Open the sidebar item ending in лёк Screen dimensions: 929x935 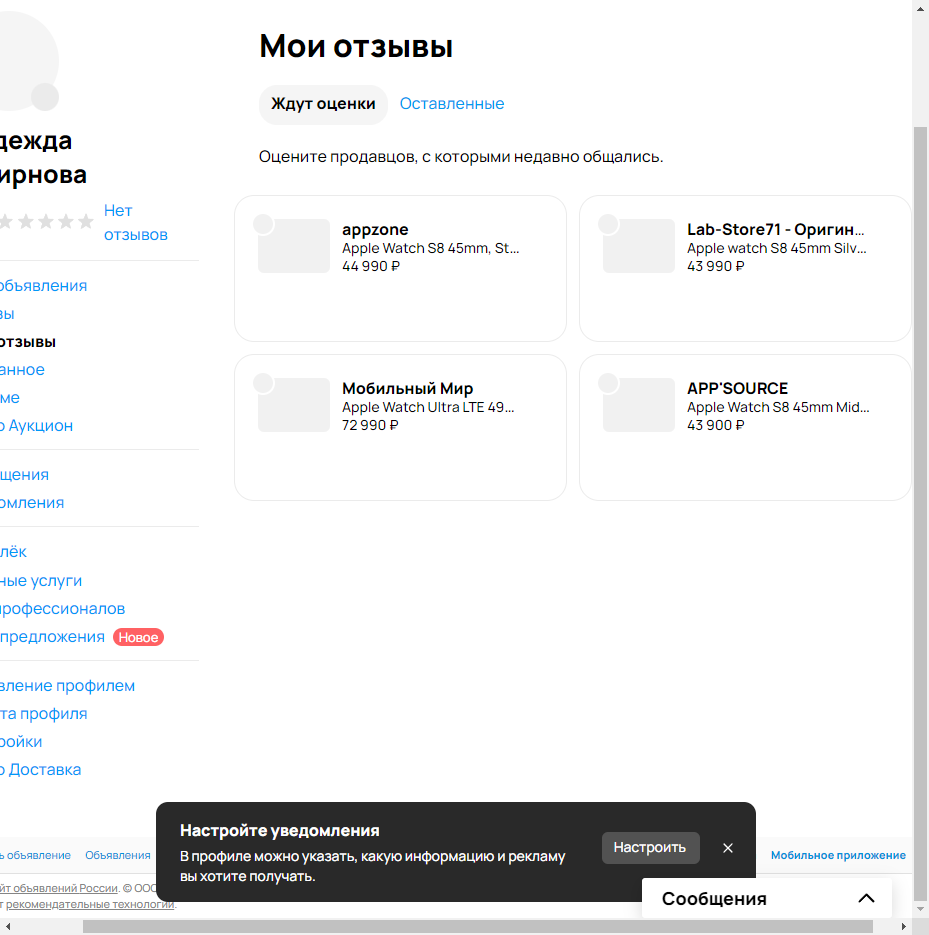tap(13, 552)
